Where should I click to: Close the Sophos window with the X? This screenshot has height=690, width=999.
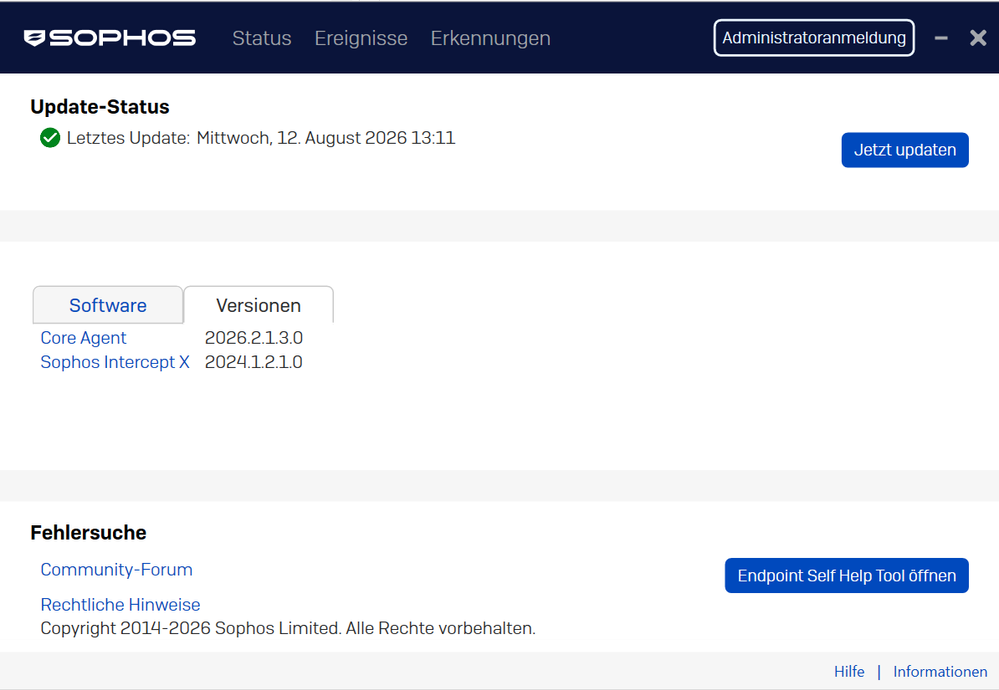pyautogui.click(x=978, y=38)
